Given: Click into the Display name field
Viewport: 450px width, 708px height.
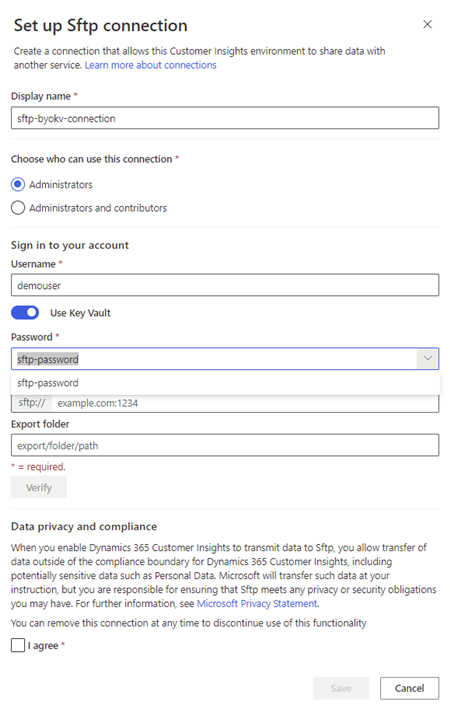Looking at the screenshot, I should click(225, 118).
